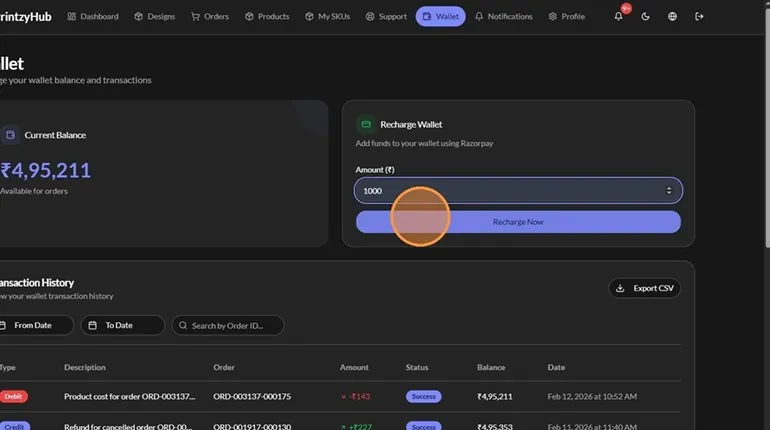Click the Amount column header
The width and height of the screenshot is (770, 430).
click(354, 367)
